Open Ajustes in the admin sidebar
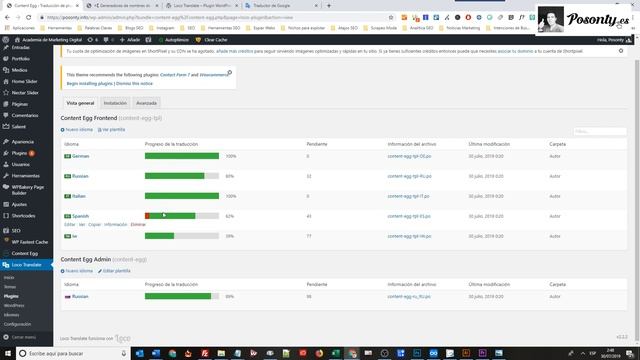 coord(19,204)
